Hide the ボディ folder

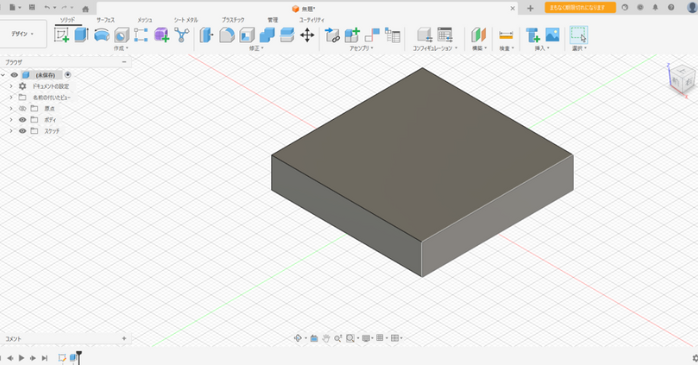(x=22, y=120)
